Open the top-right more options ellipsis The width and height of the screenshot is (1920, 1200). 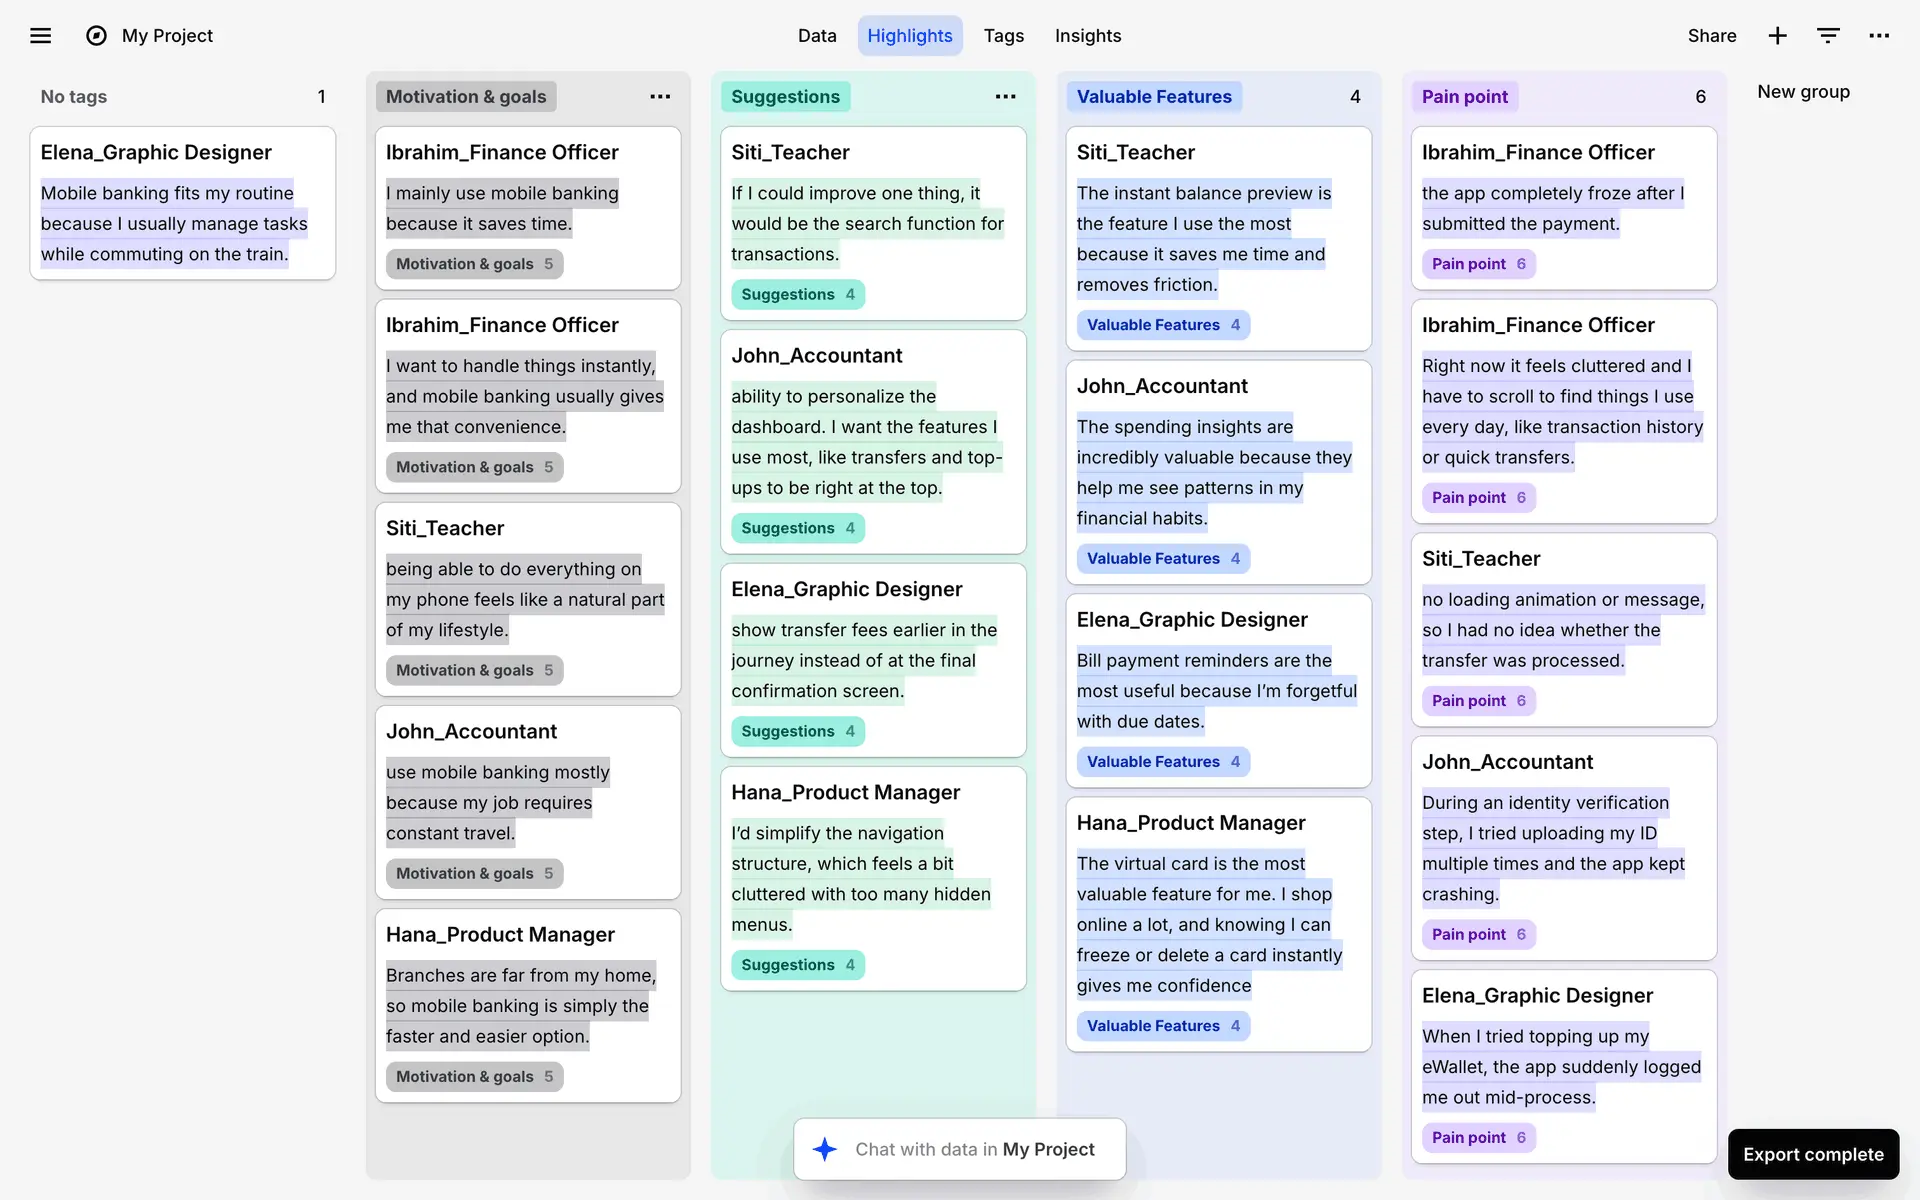(1879, 36)
